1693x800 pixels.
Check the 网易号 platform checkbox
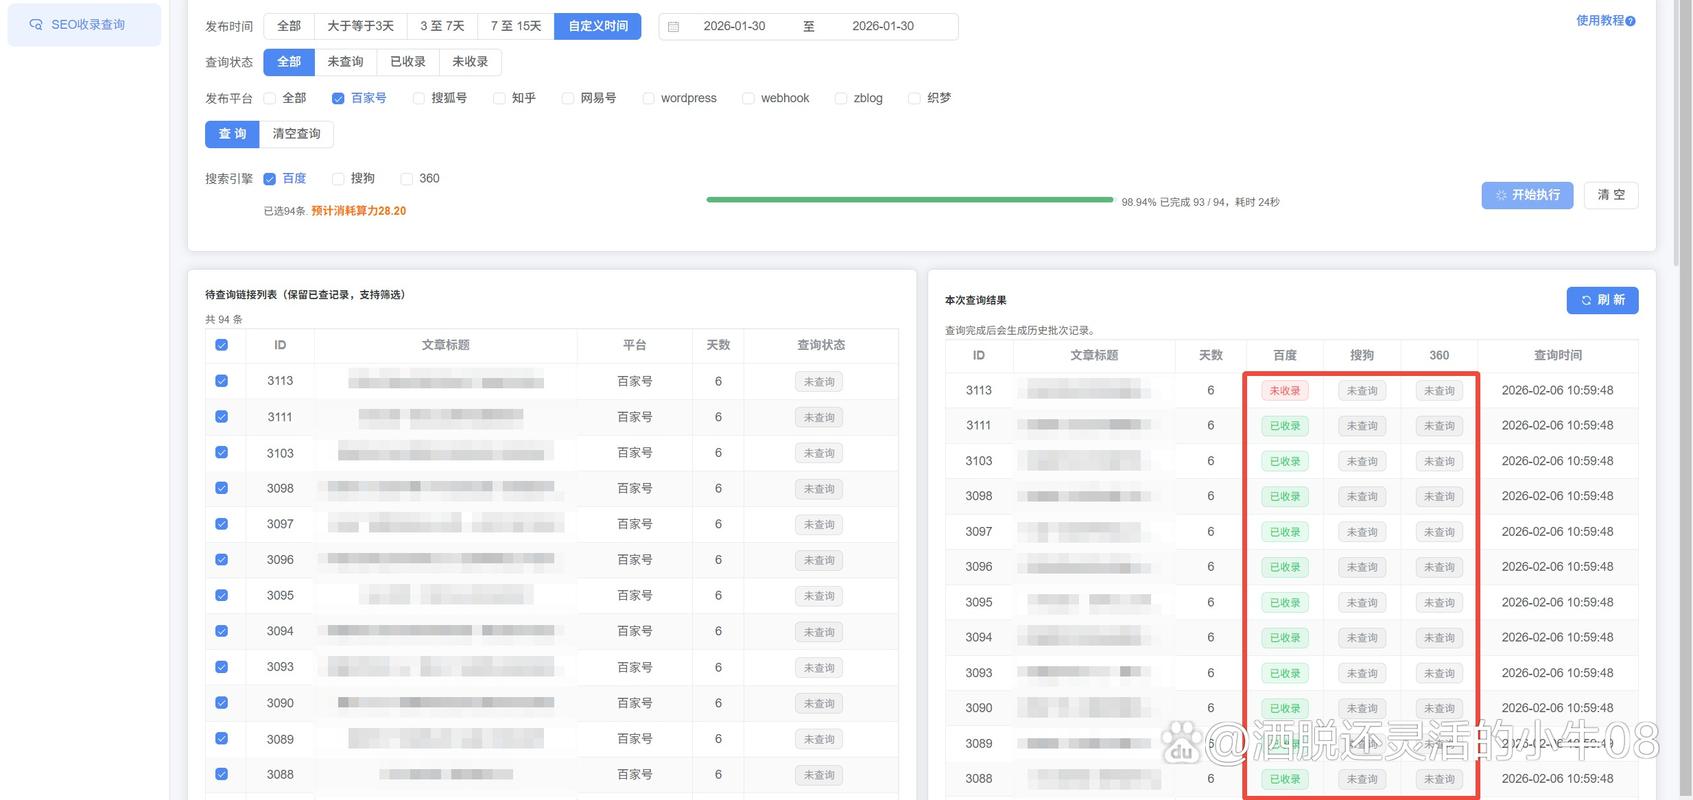coord(568,98)
